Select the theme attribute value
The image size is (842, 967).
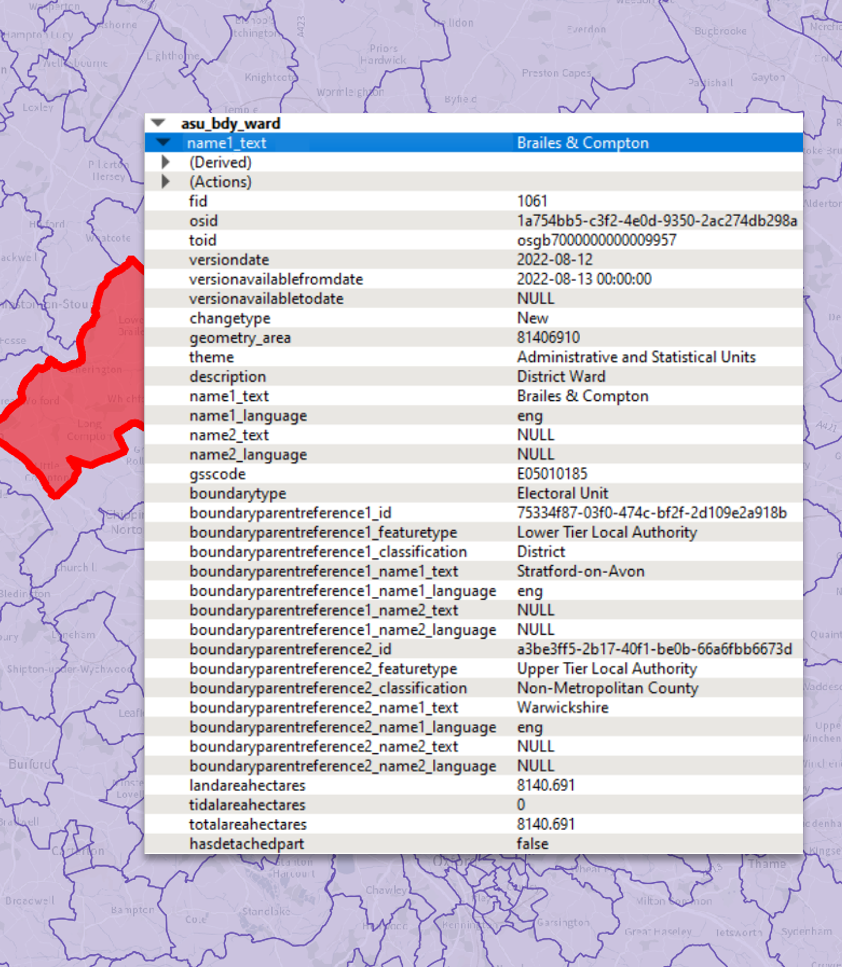pos(636,357)
